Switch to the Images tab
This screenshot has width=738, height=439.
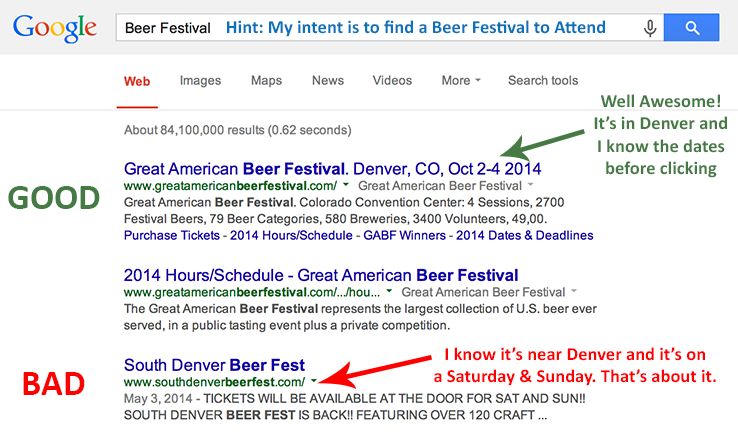tap(200, 81)
